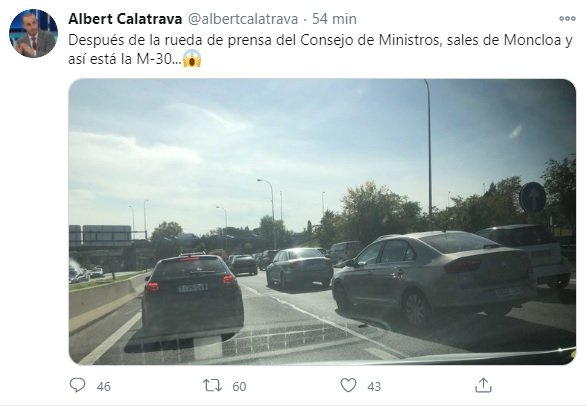Open the Albert Calatrava display name
Image resolution: width=587 pixels, height=406 pixels.
[x=125, y=19]
